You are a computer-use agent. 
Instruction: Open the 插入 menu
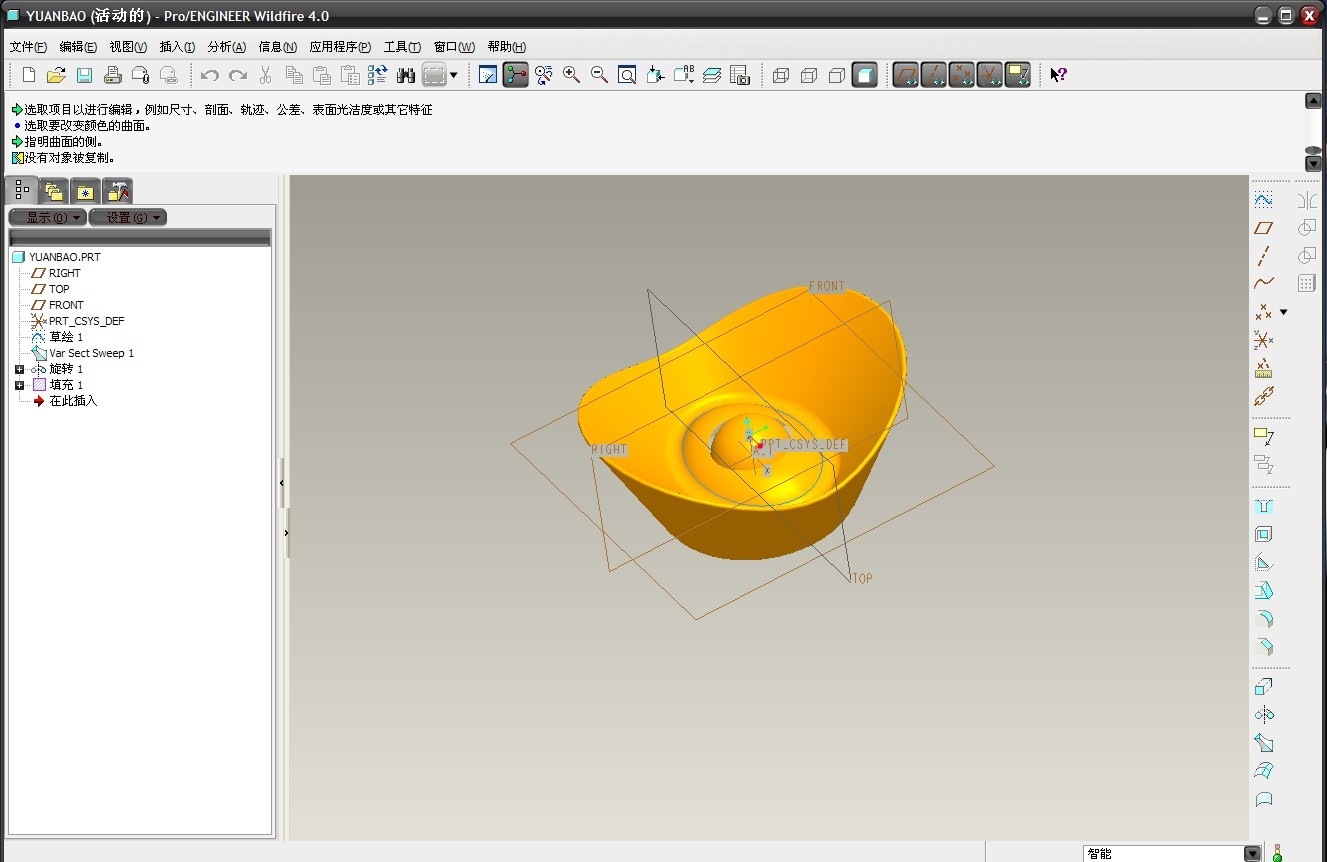coord(177,47)
